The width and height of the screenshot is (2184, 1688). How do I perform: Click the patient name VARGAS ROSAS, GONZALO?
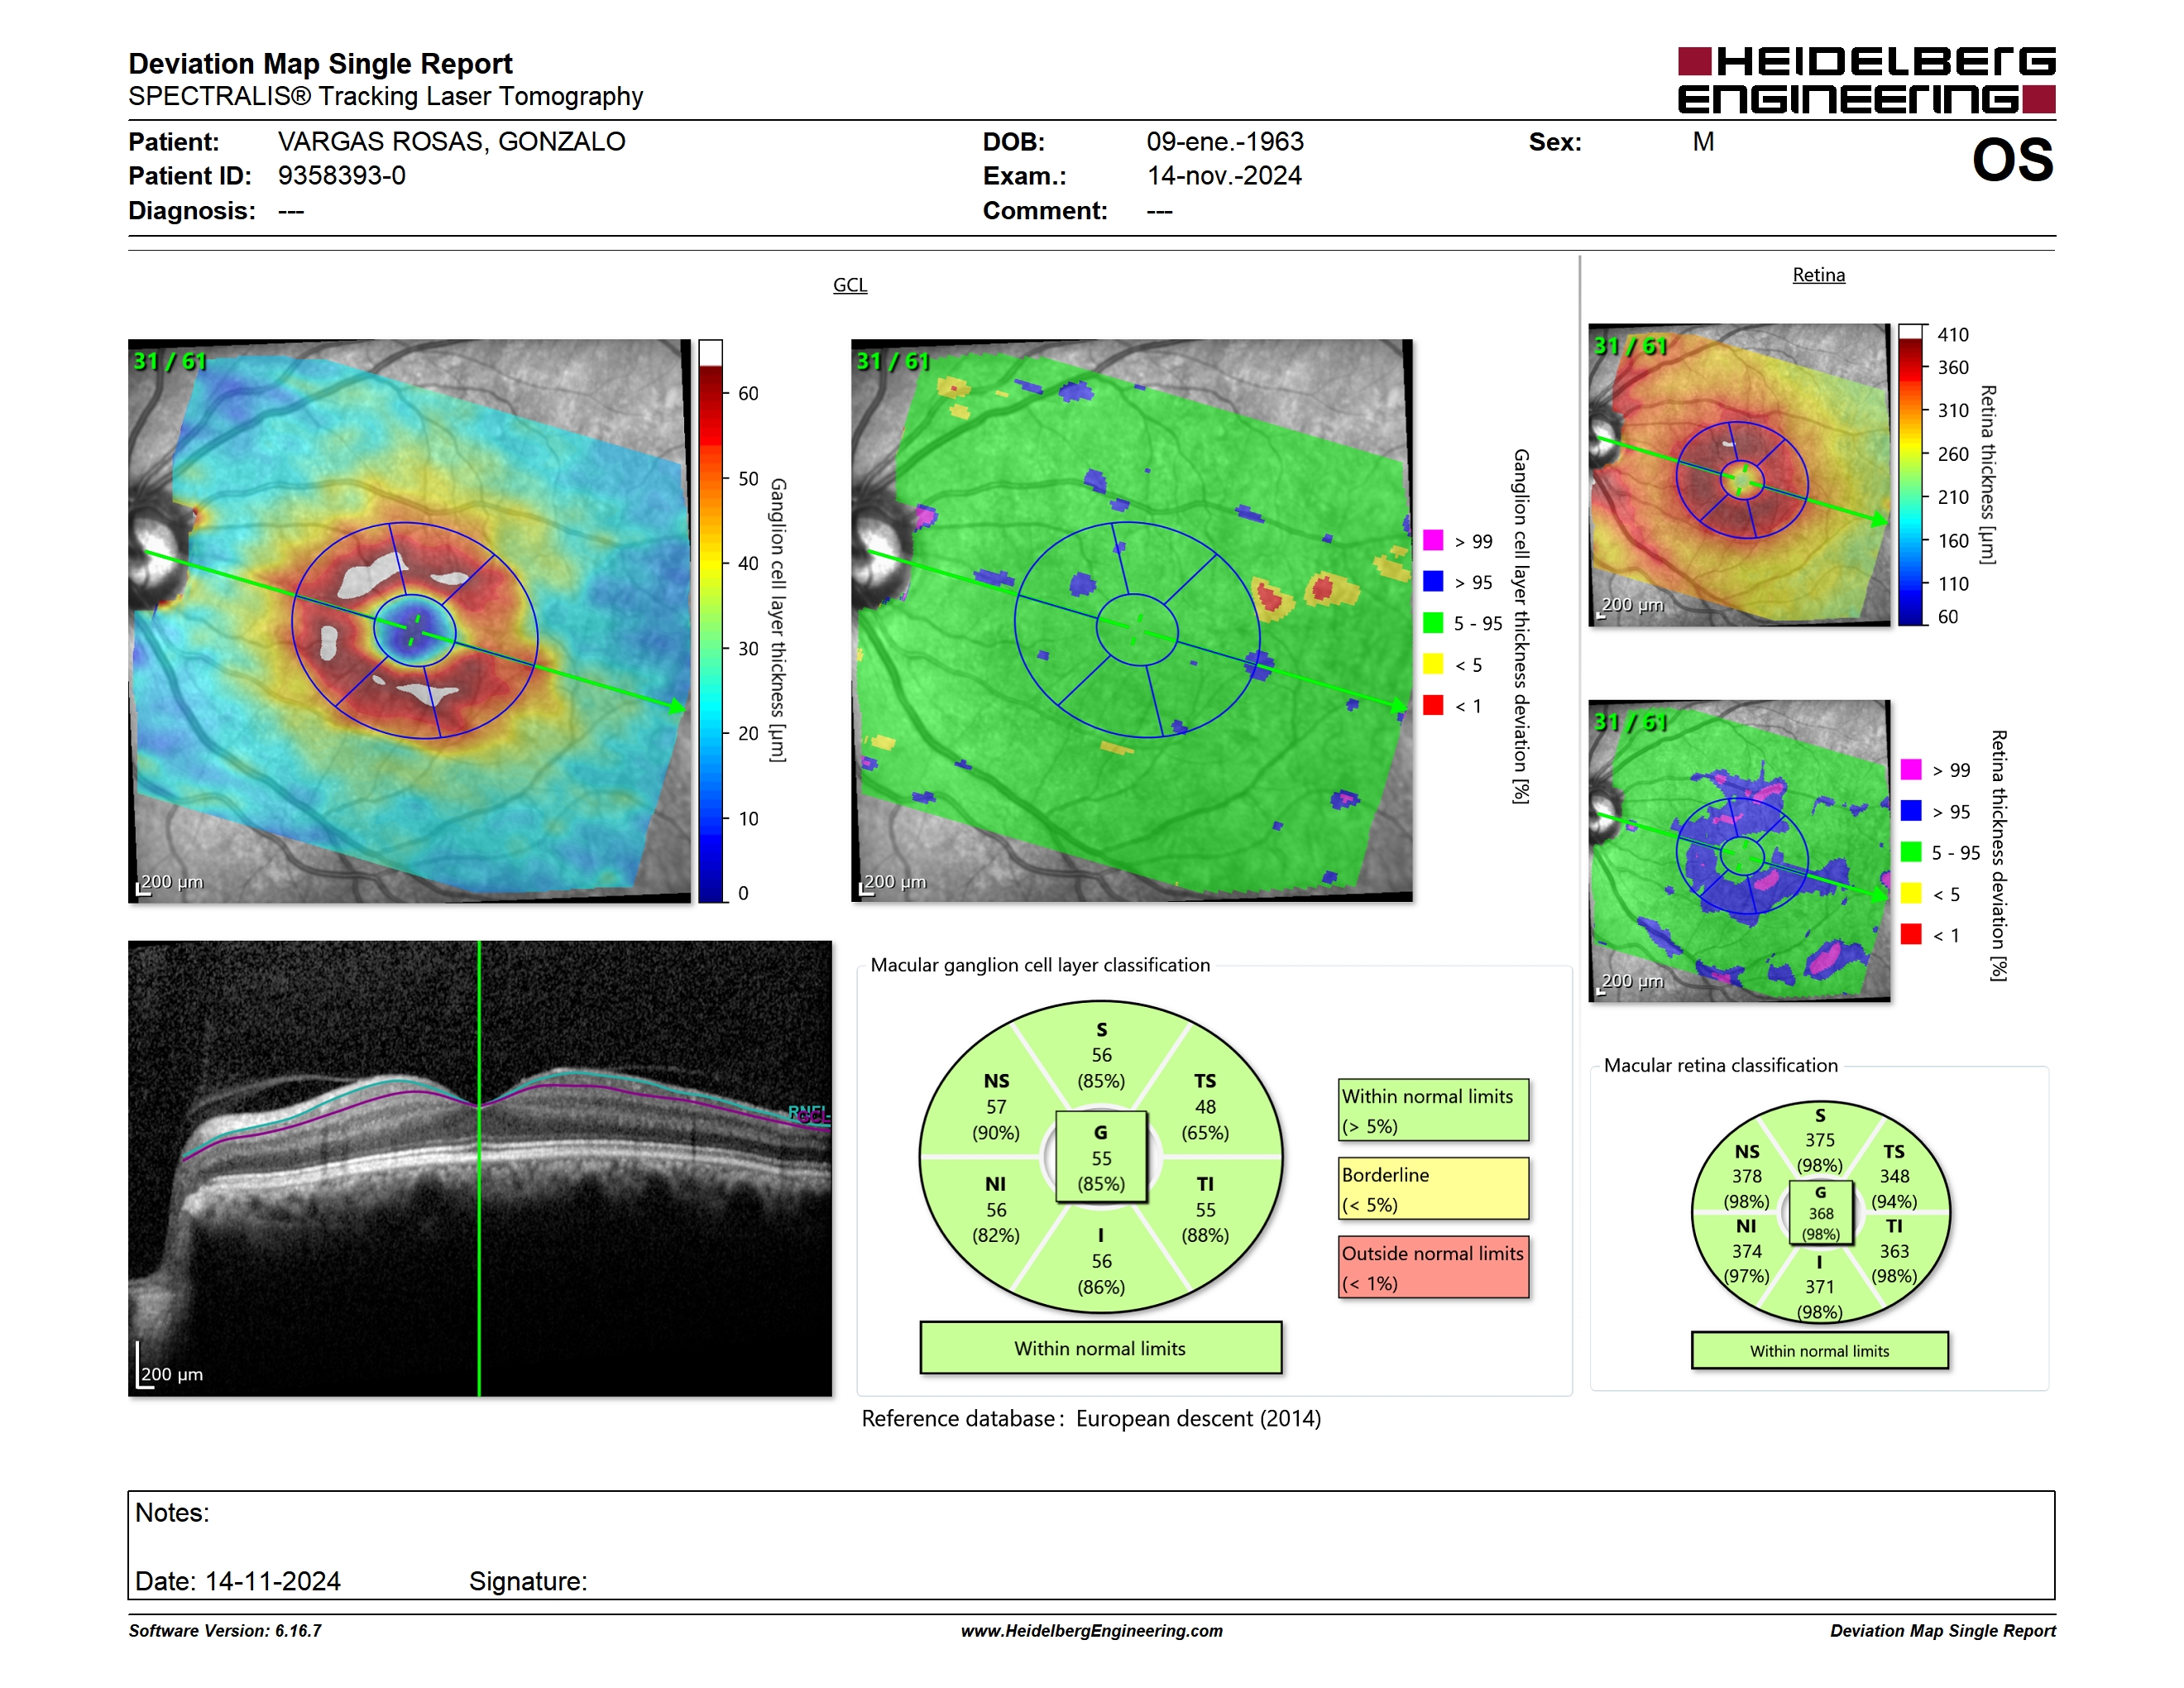click(451, 141)
